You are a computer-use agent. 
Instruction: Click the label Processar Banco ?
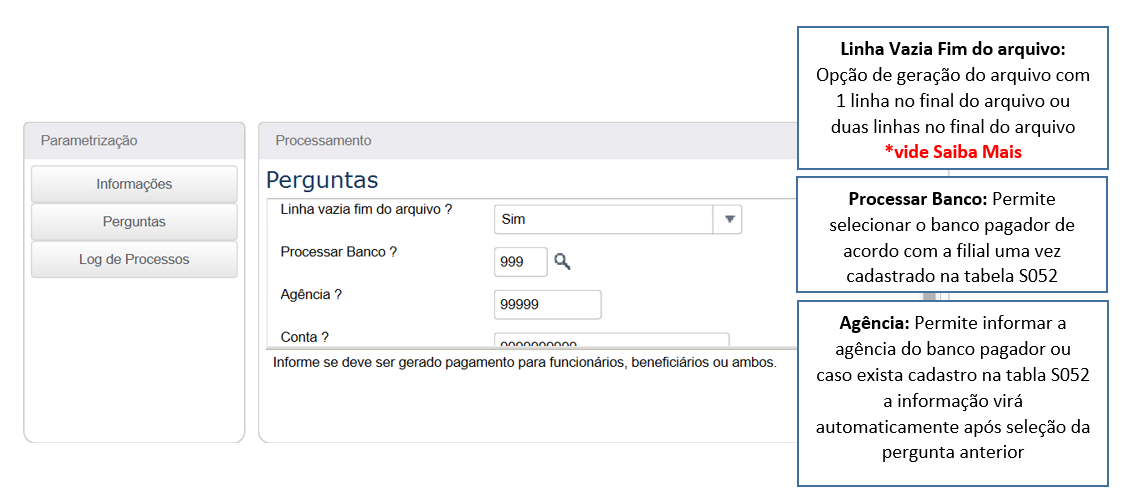coord(339,252)
